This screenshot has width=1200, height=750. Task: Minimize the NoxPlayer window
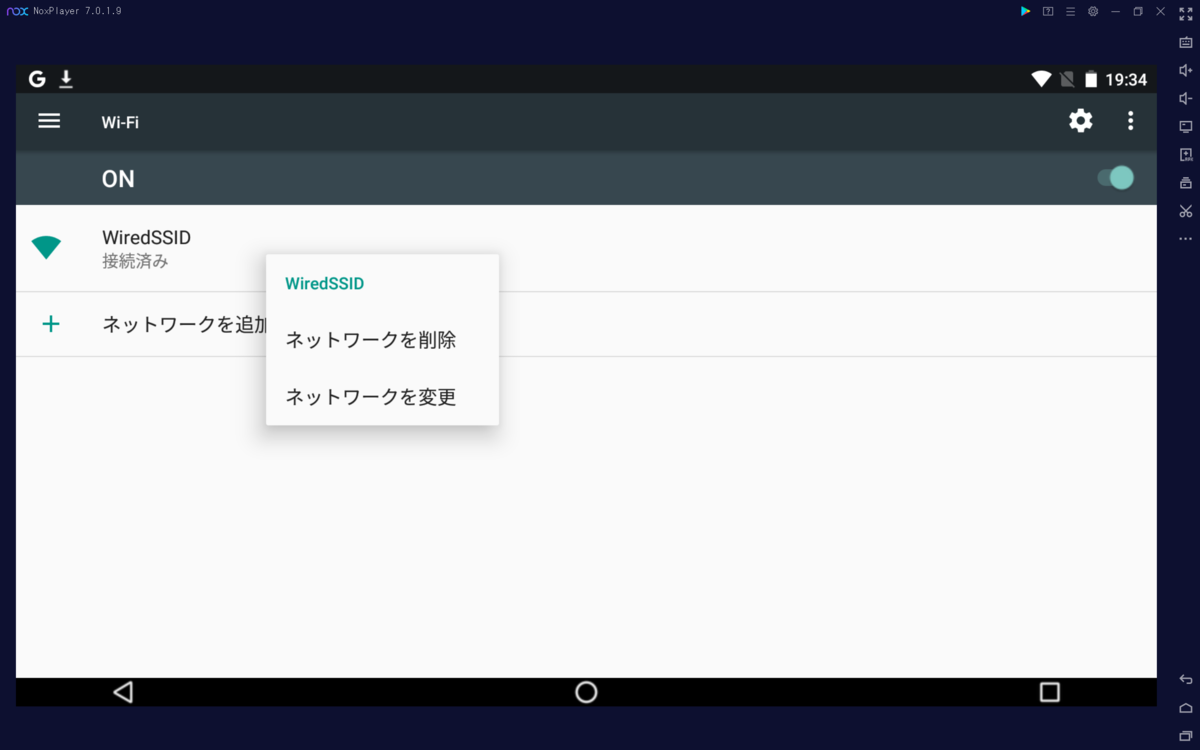(x=1115, y=11)
